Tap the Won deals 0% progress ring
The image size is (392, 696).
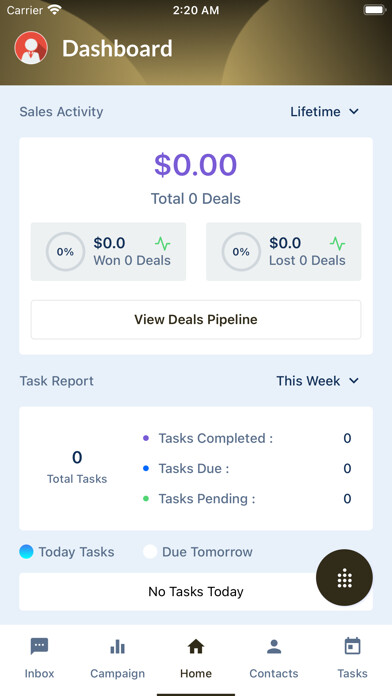click(65, 252)
